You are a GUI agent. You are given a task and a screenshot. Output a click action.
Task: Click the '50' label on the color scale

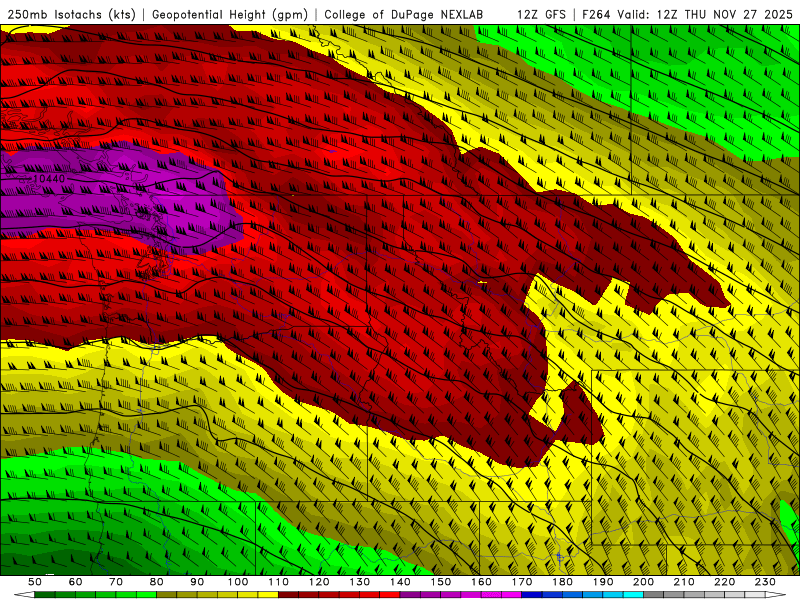[35, 582]
